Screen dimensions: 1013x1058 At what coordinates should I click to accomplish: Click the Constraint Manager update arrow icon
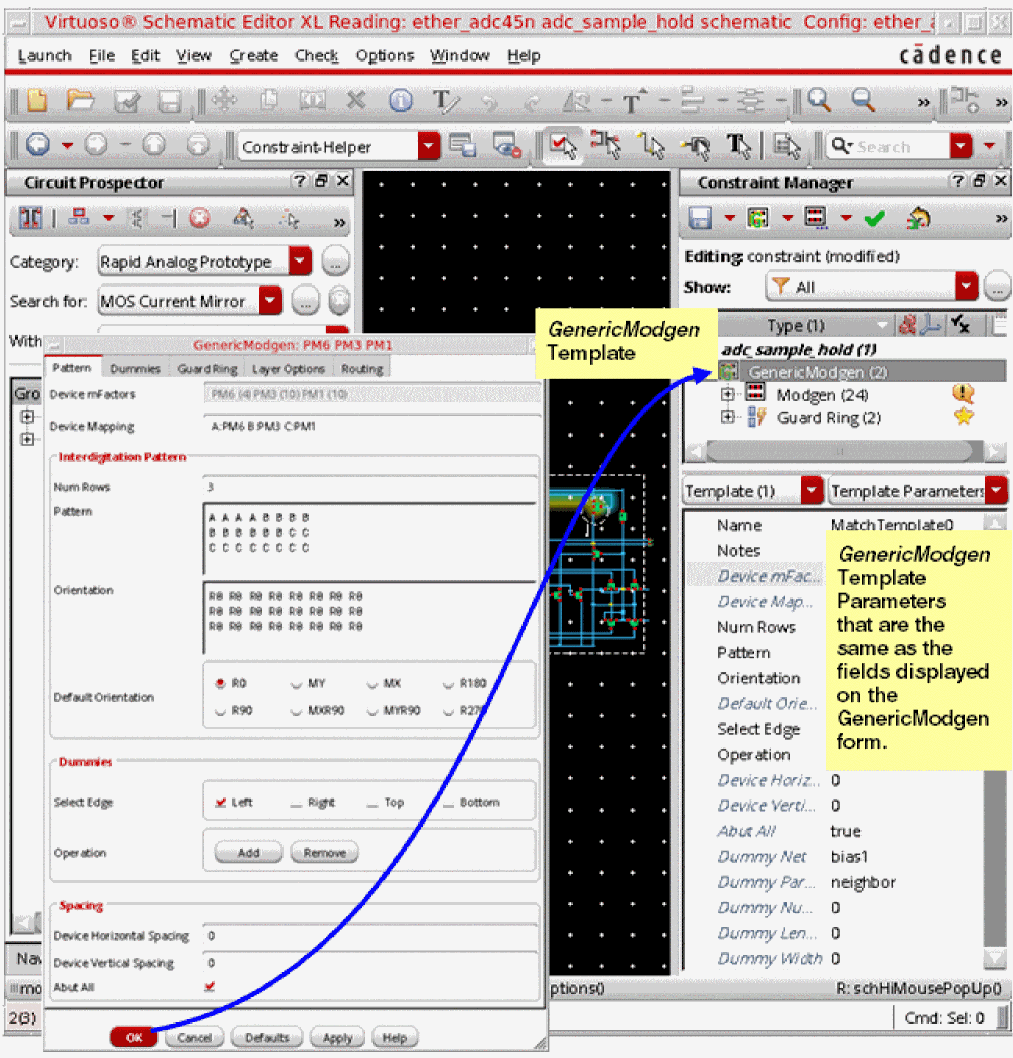919,217
